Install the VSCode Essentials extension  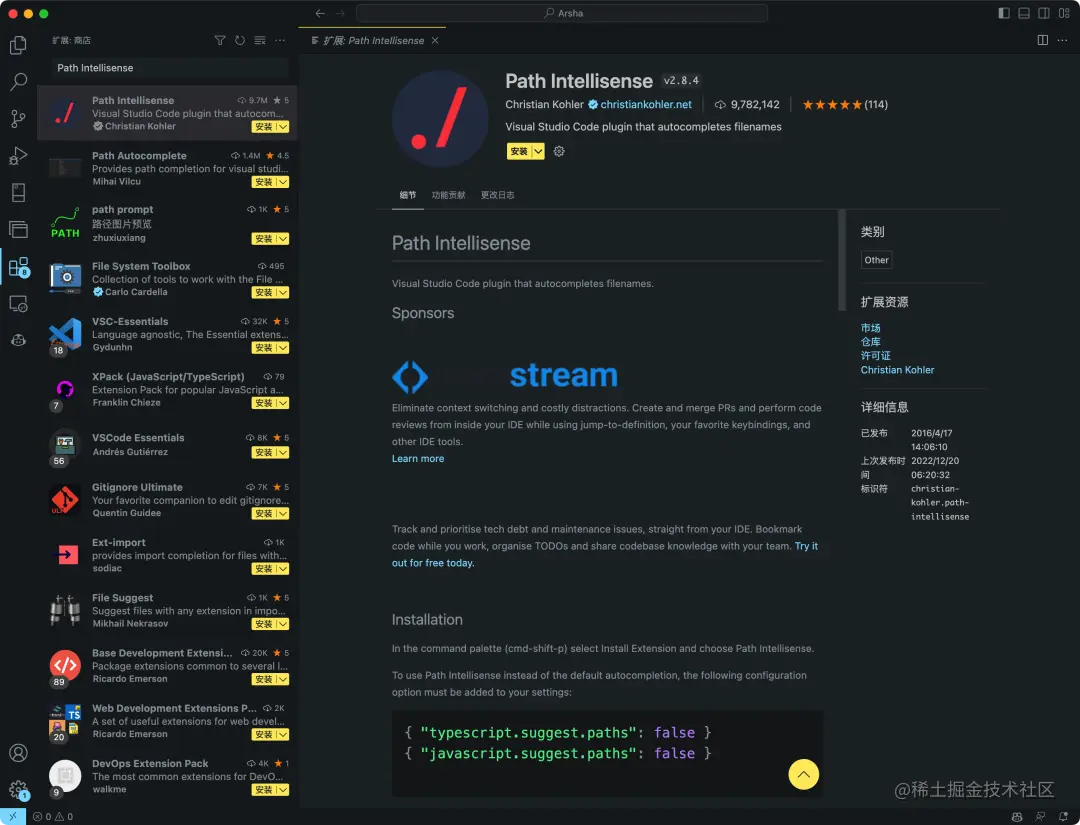264,452
